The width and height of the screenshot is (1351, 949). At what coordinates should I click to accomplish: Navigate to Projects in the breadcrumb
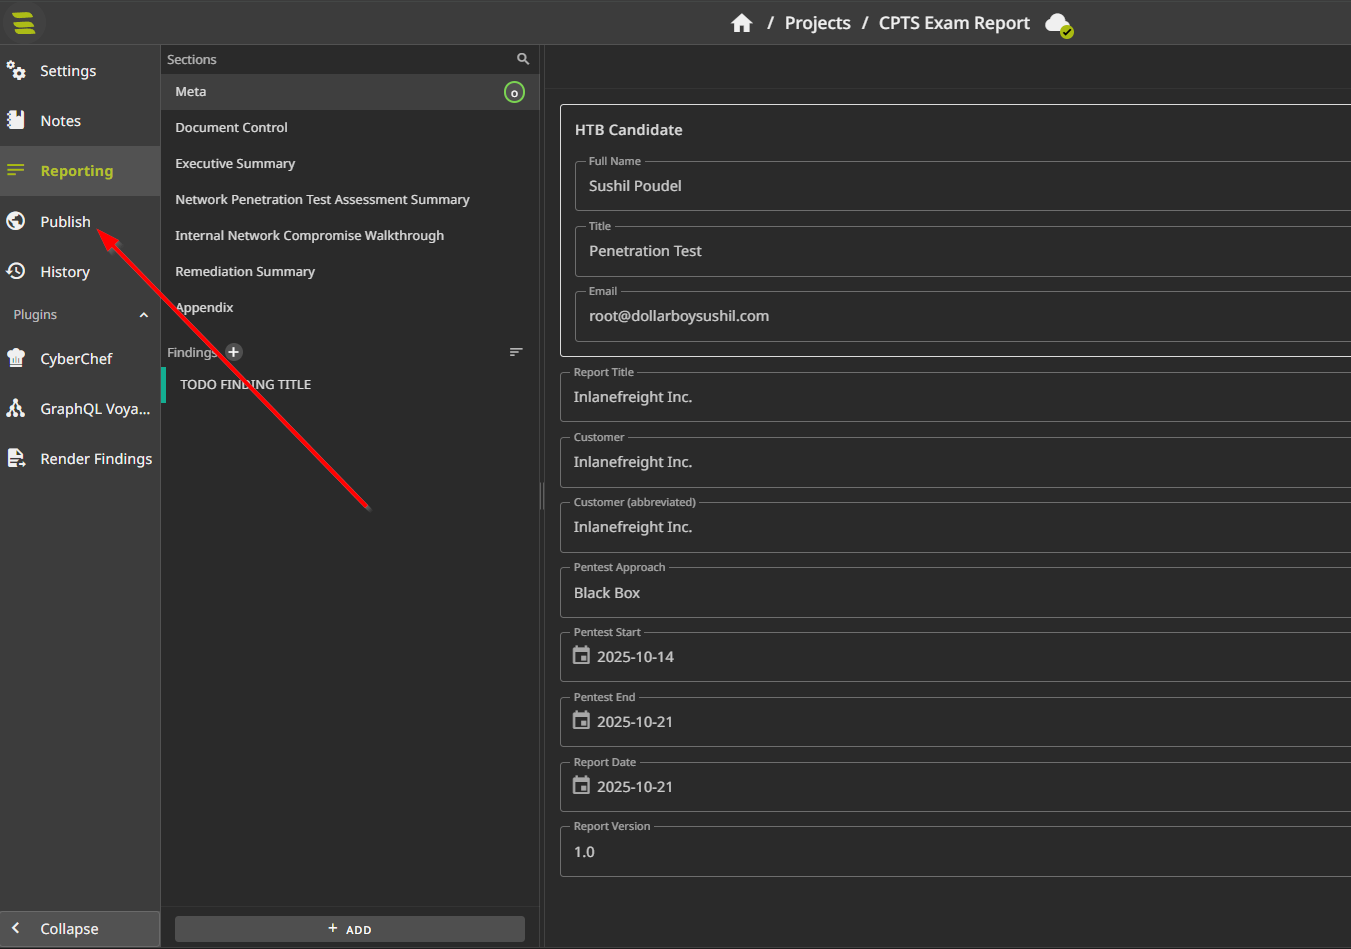(x=817, y=23)
